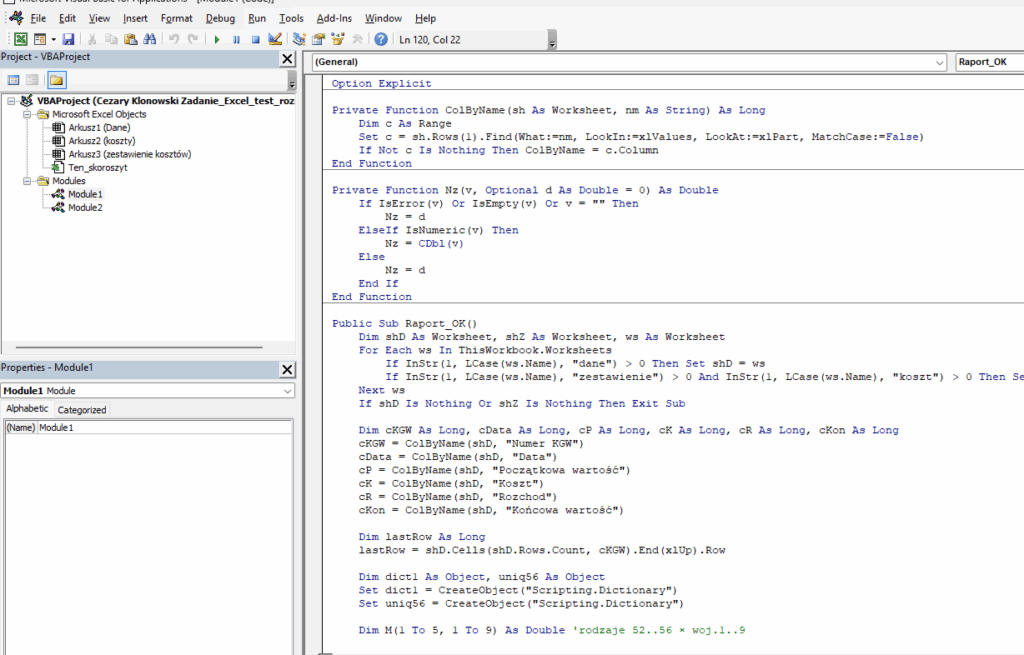Open the Window menu
This screenshot has width=1024, height=655.
pos(383,18)
